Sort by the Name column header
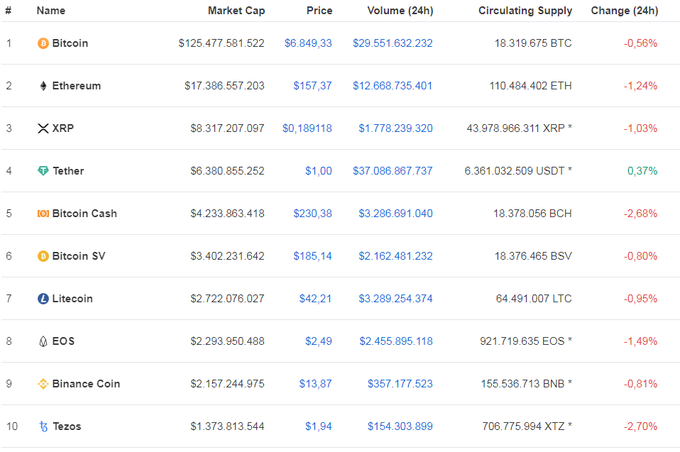 [x=51, y=10]
